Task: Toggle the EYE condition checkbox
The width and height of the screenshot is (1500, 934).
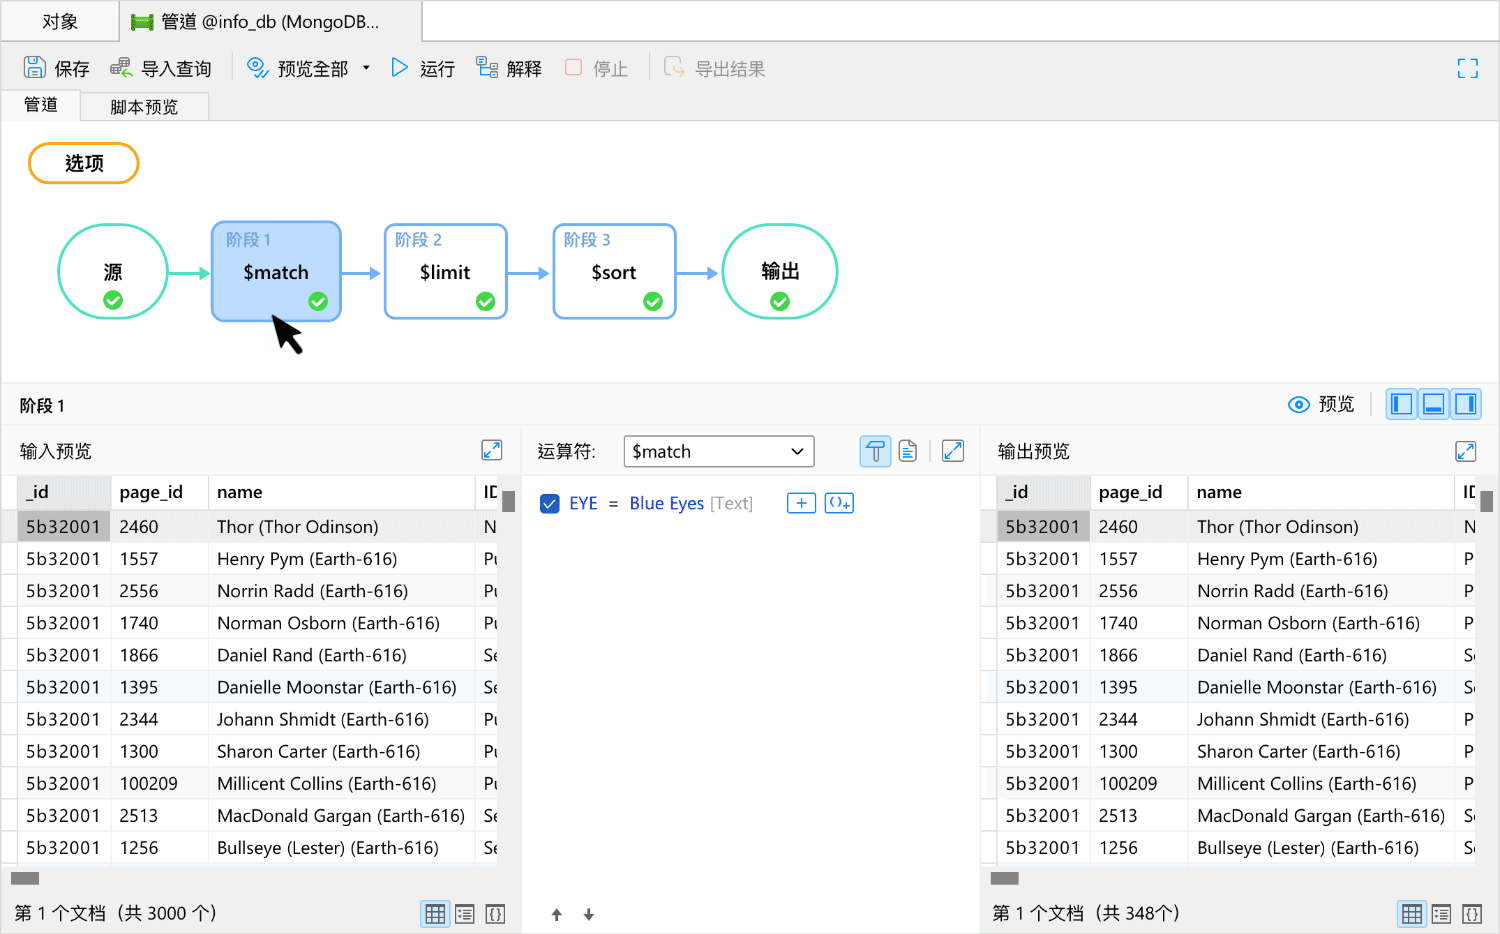Action: tap(550, 503)
